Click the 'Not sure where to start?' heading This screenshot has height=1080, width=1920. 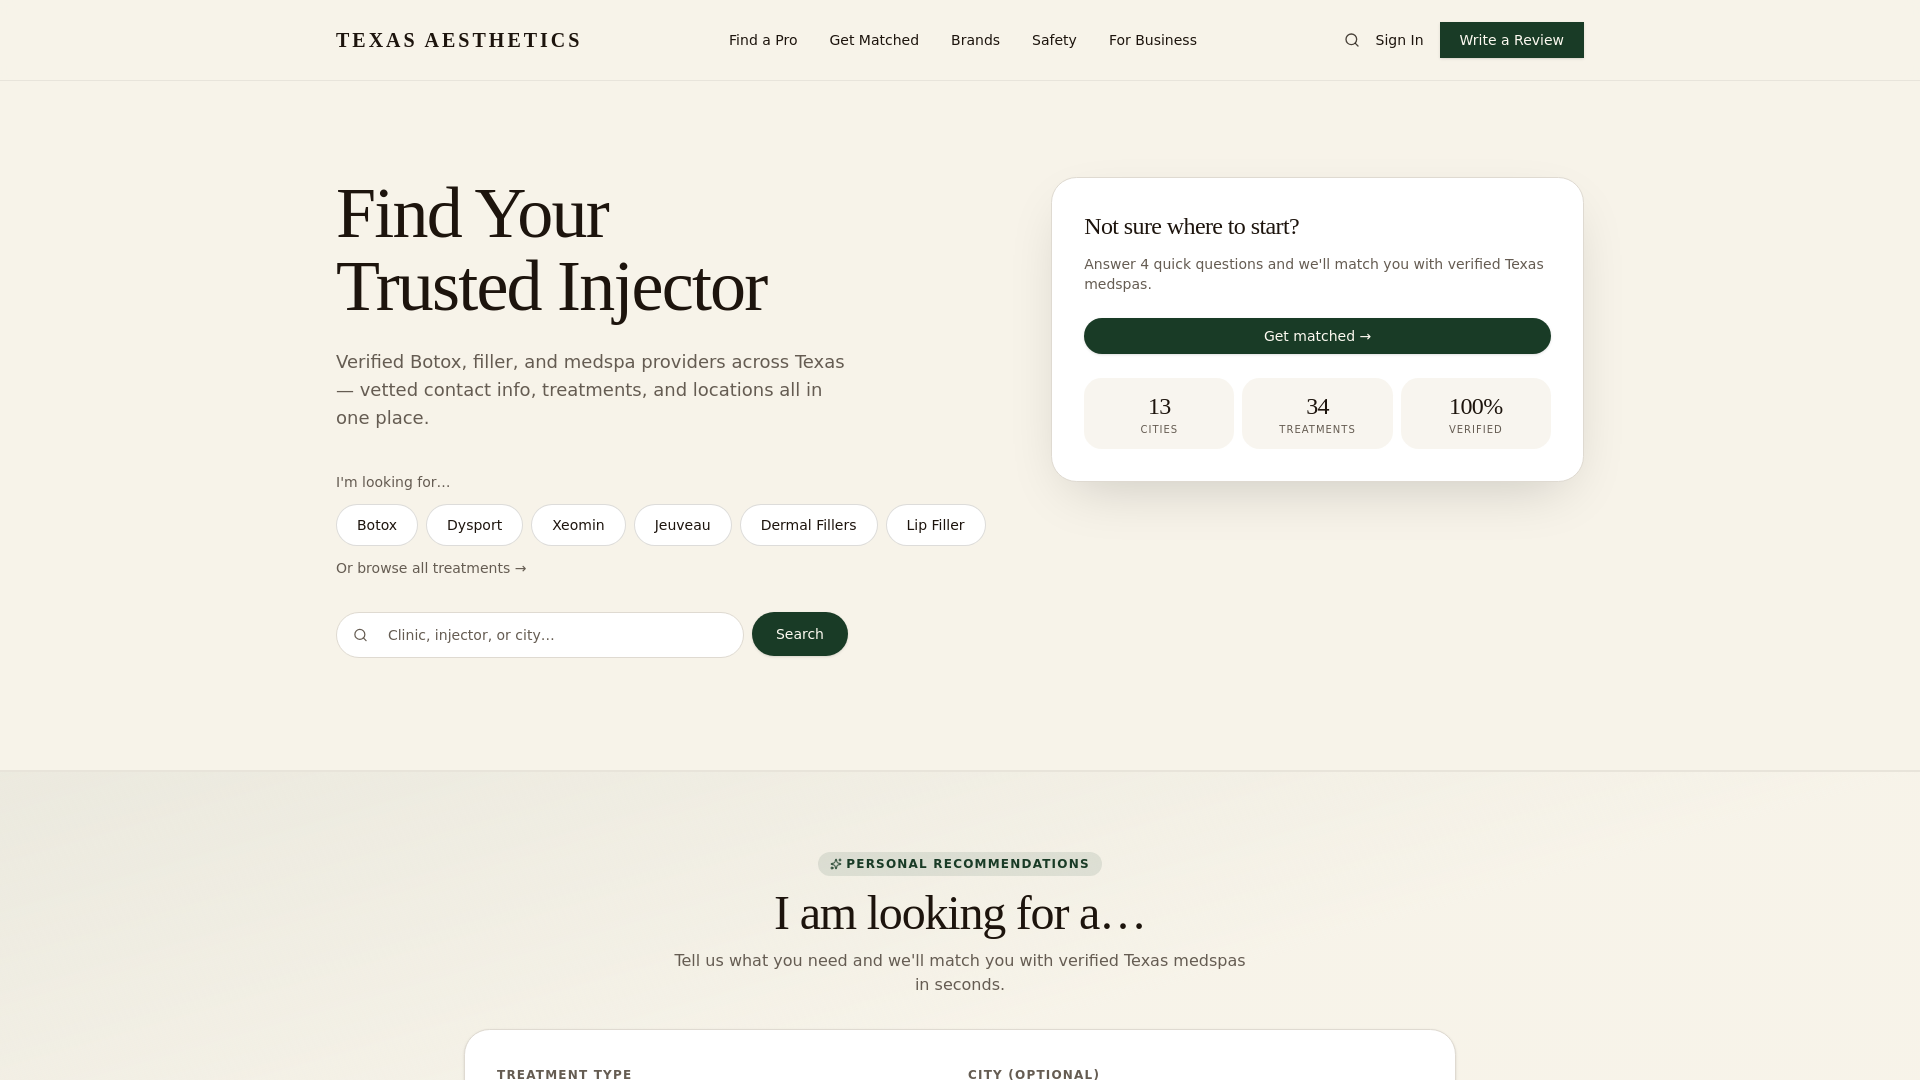1191,227
